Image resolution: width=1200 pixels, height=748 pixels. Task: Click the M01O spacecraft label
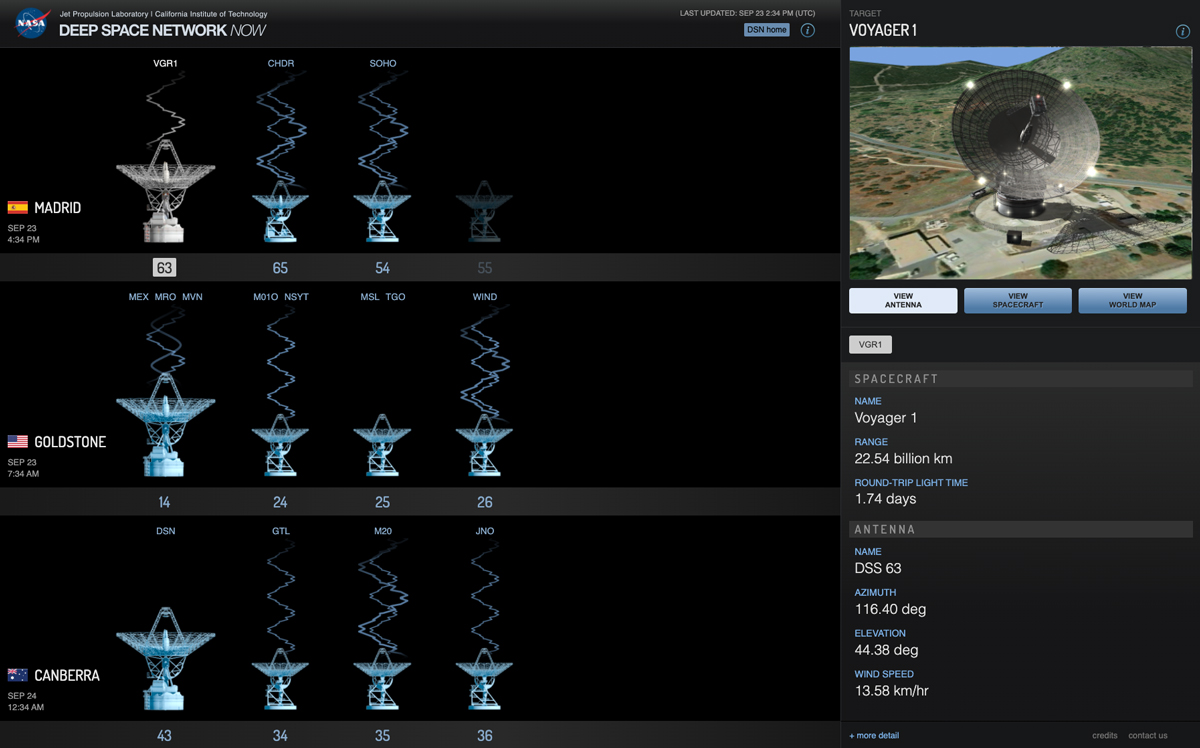pyautogui.click(x=266, y=297)
